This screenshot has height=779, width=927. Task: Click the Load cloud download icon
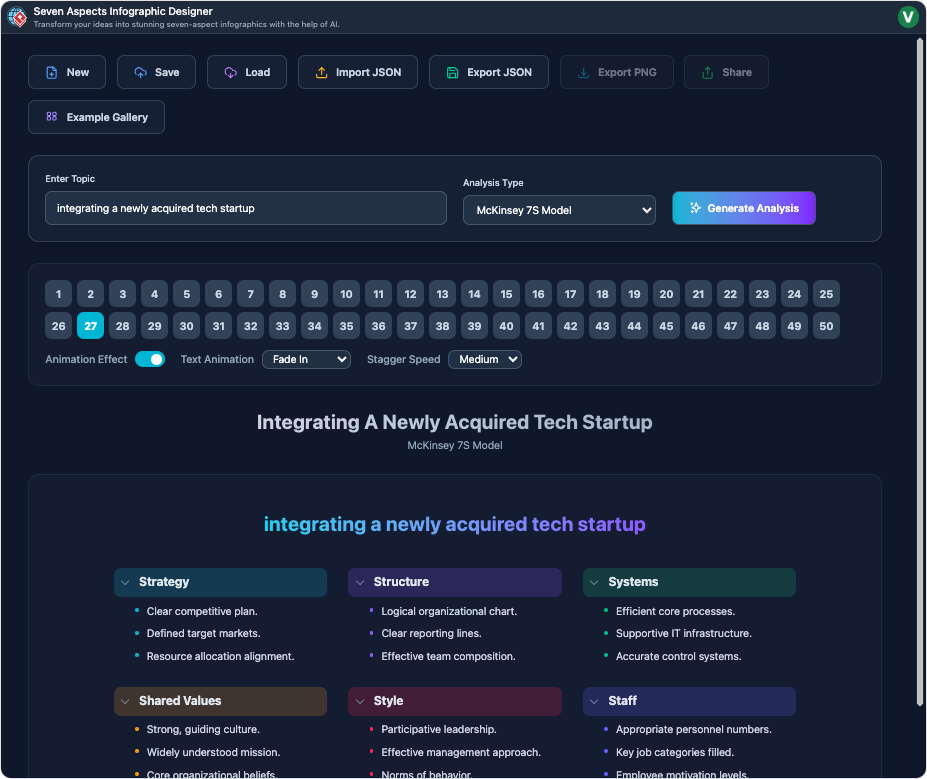coord(230,73)
